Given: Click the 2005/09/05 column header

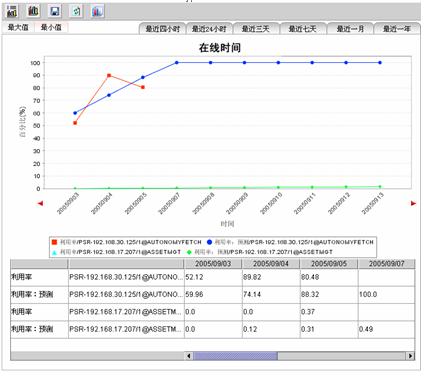Looking at the screenshot, I should pos(329,264).
